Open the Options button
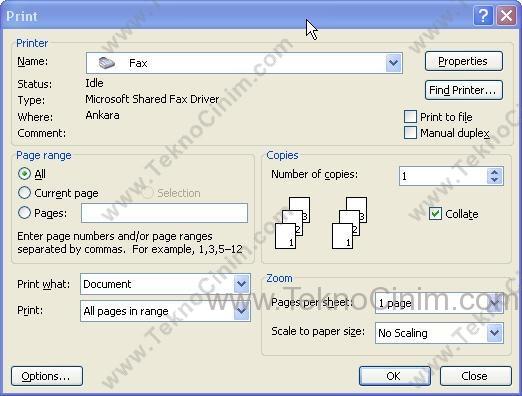The image size is (522, 396). [x=47, y=376]
